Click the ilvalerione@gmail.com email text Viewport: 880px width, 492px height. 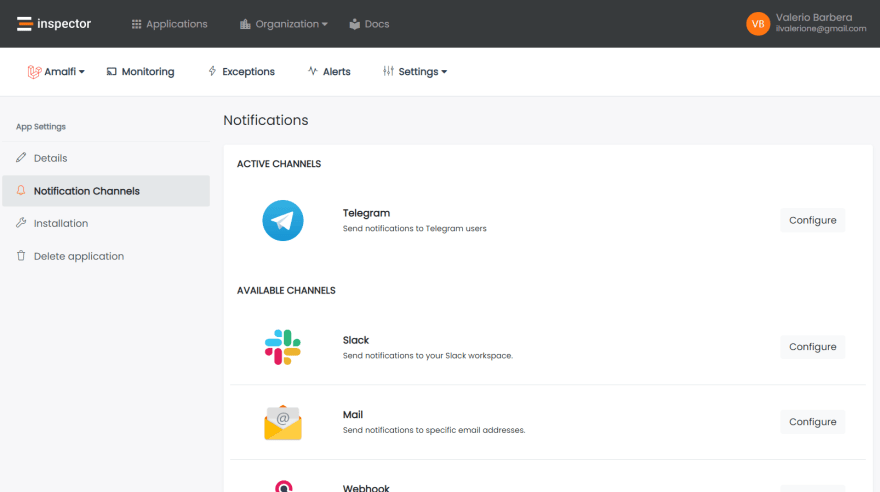coord(821,29)
